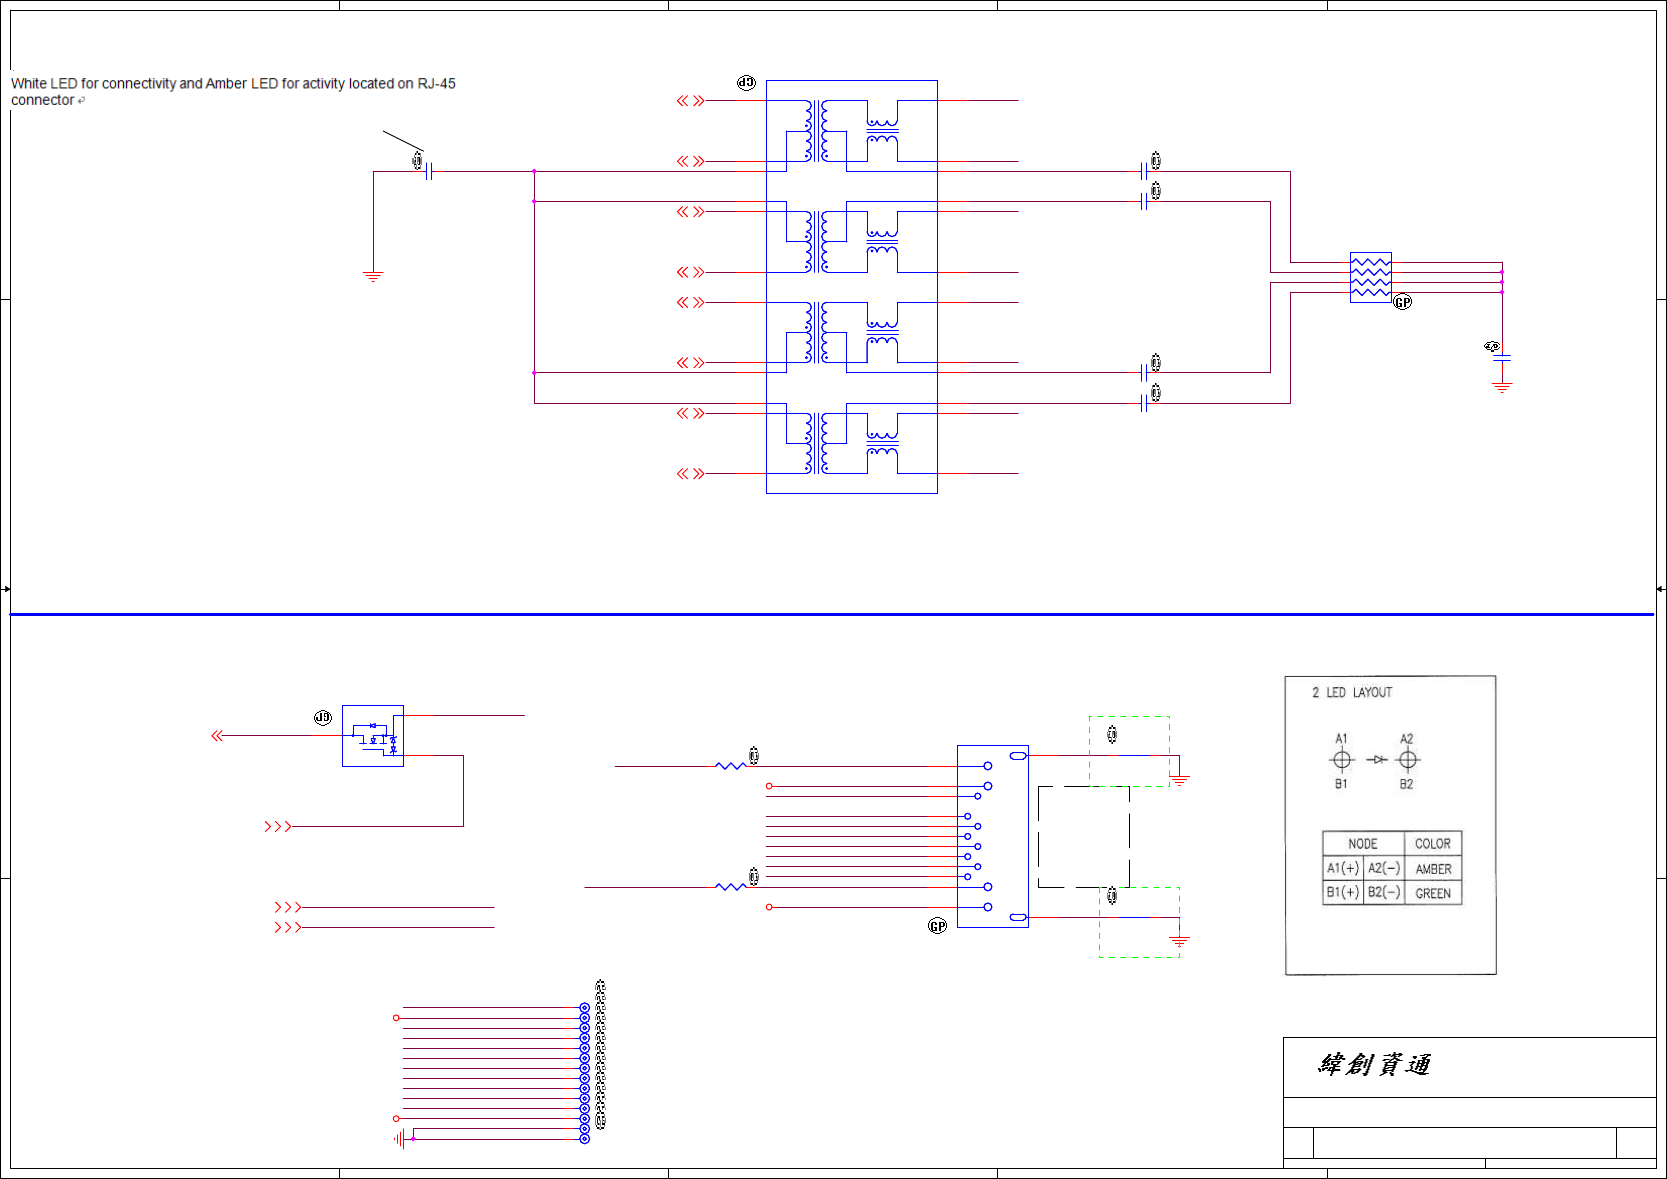Select the "B1(+)" table cell
The image size is (1667, 1179).
[1343, 892]
